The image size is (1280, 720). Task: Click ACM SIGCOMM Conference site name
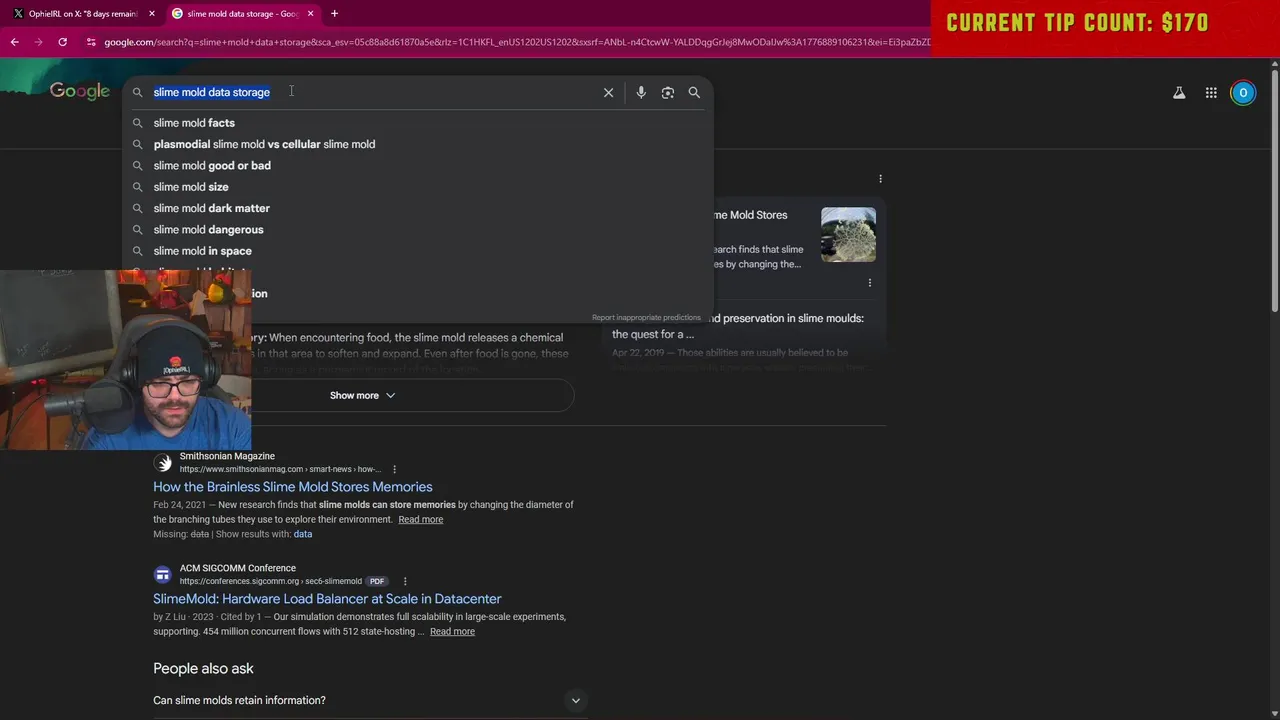tap(238, 568)
